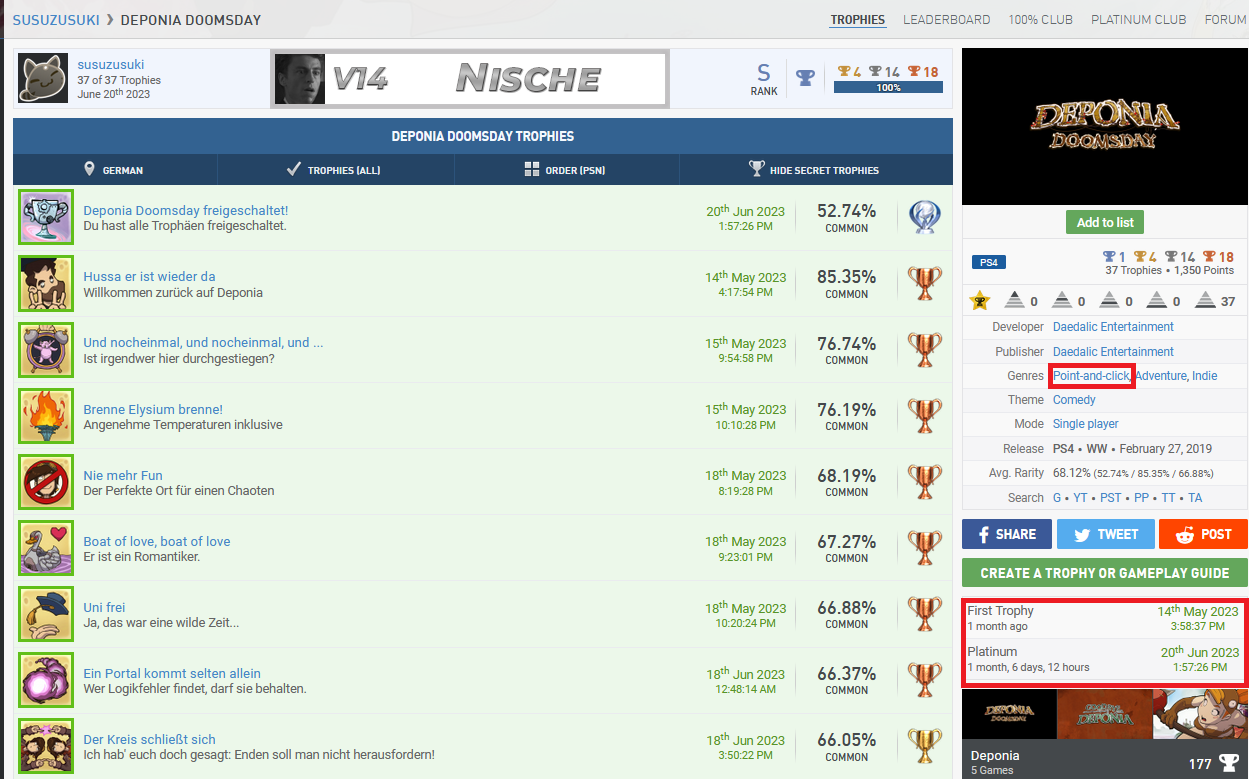Click the Uni frei trophy image

(46, 614)
